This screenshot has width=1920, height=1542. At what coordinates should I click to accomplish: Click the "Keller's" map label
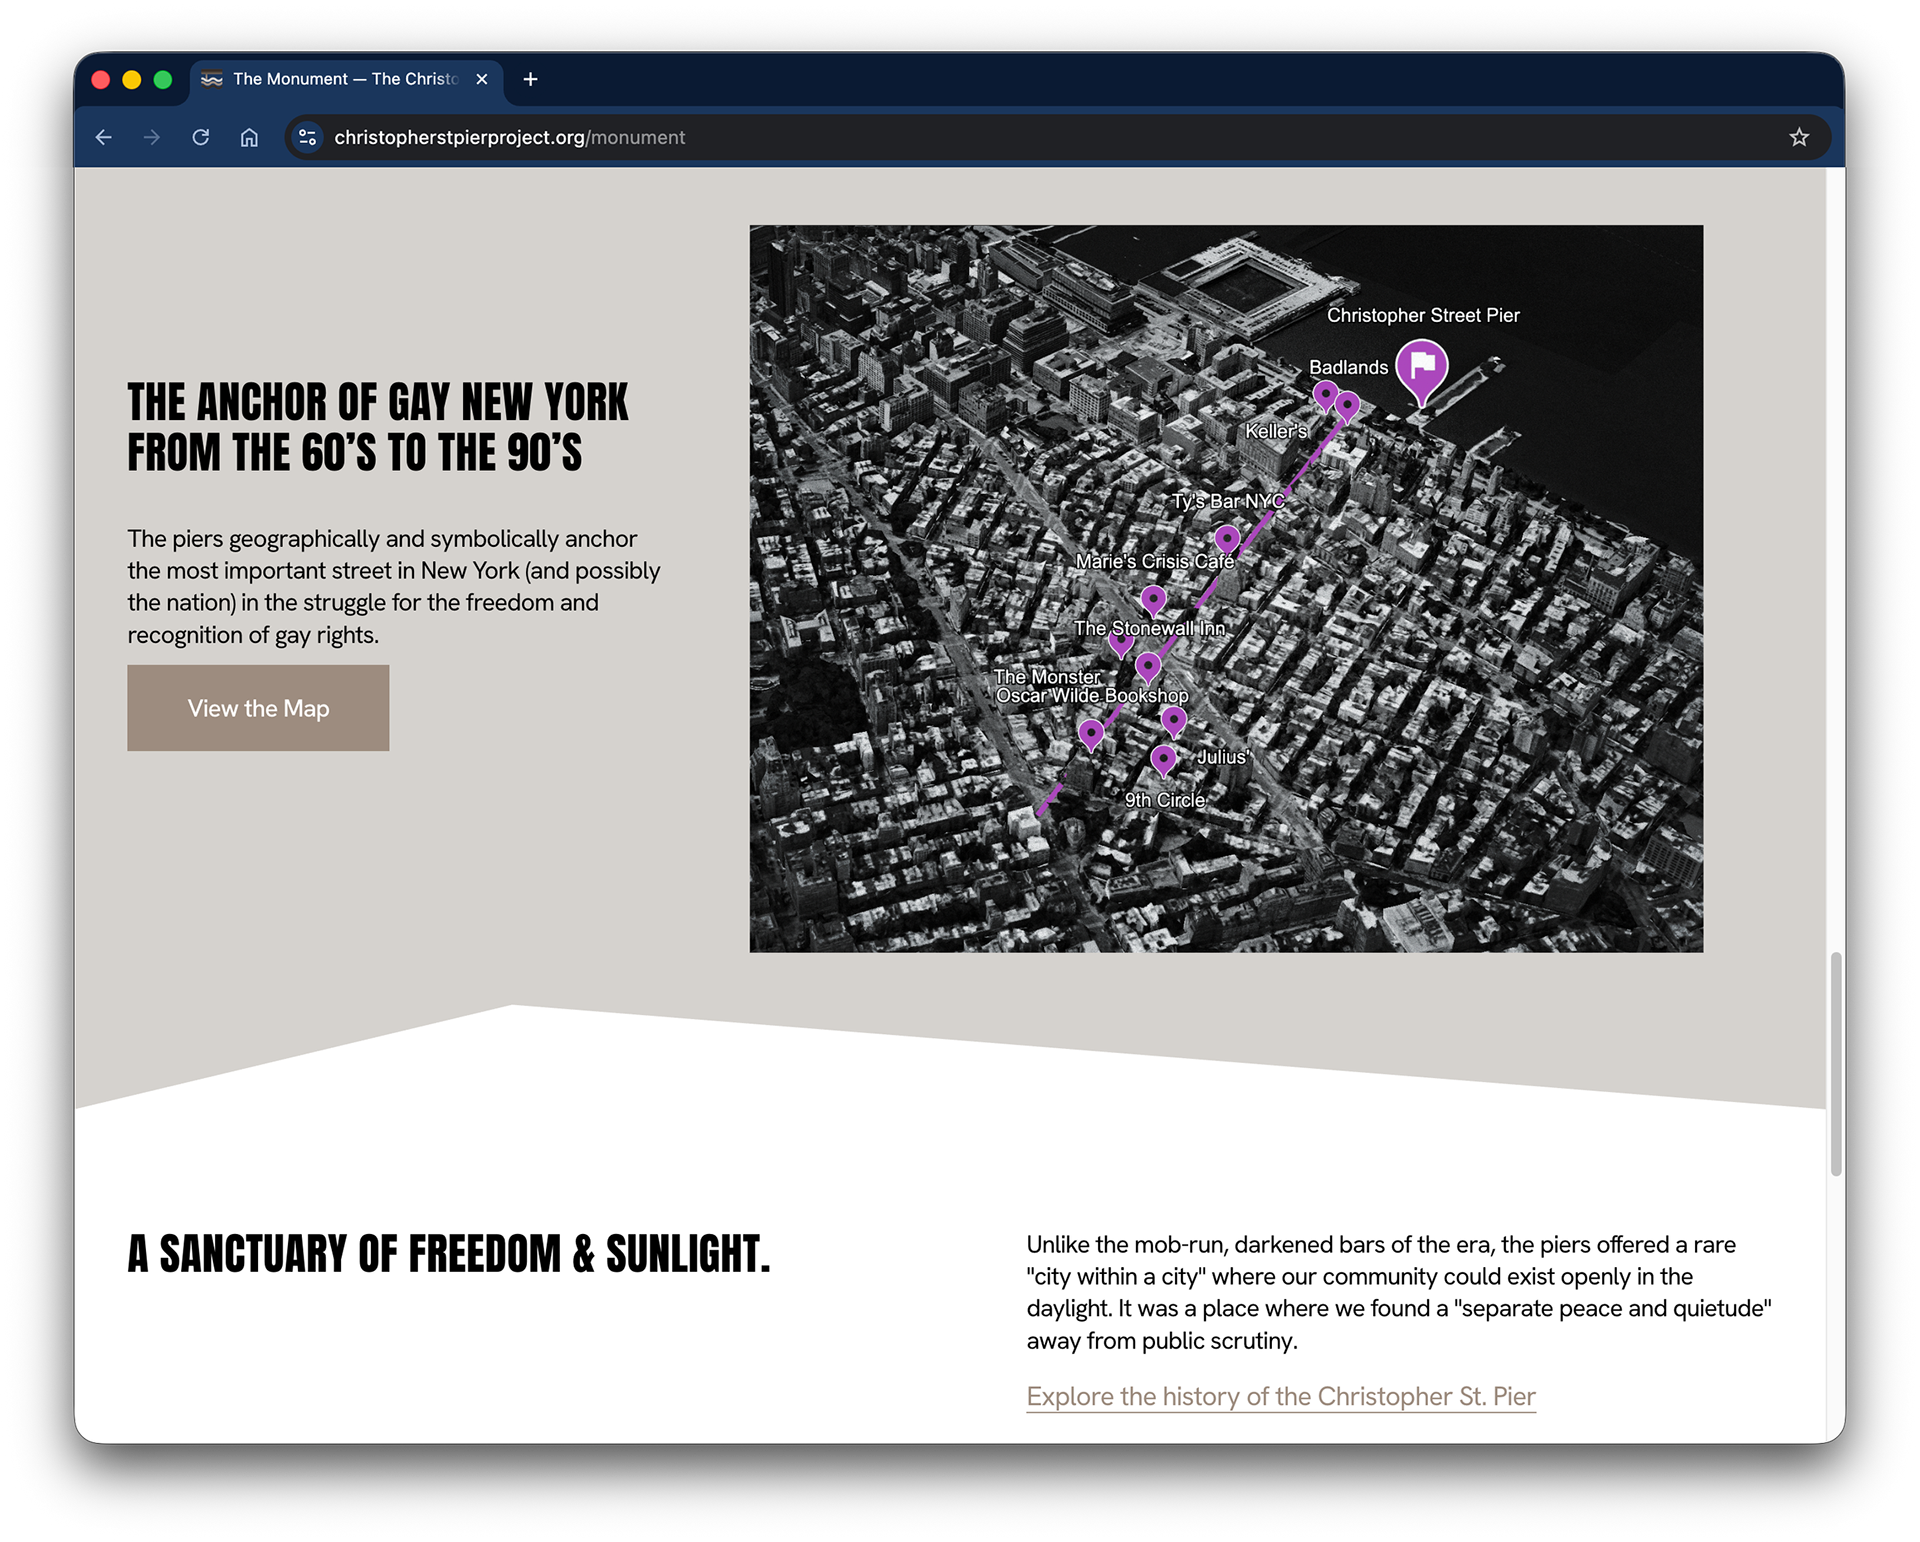[x=1276, y=431]
